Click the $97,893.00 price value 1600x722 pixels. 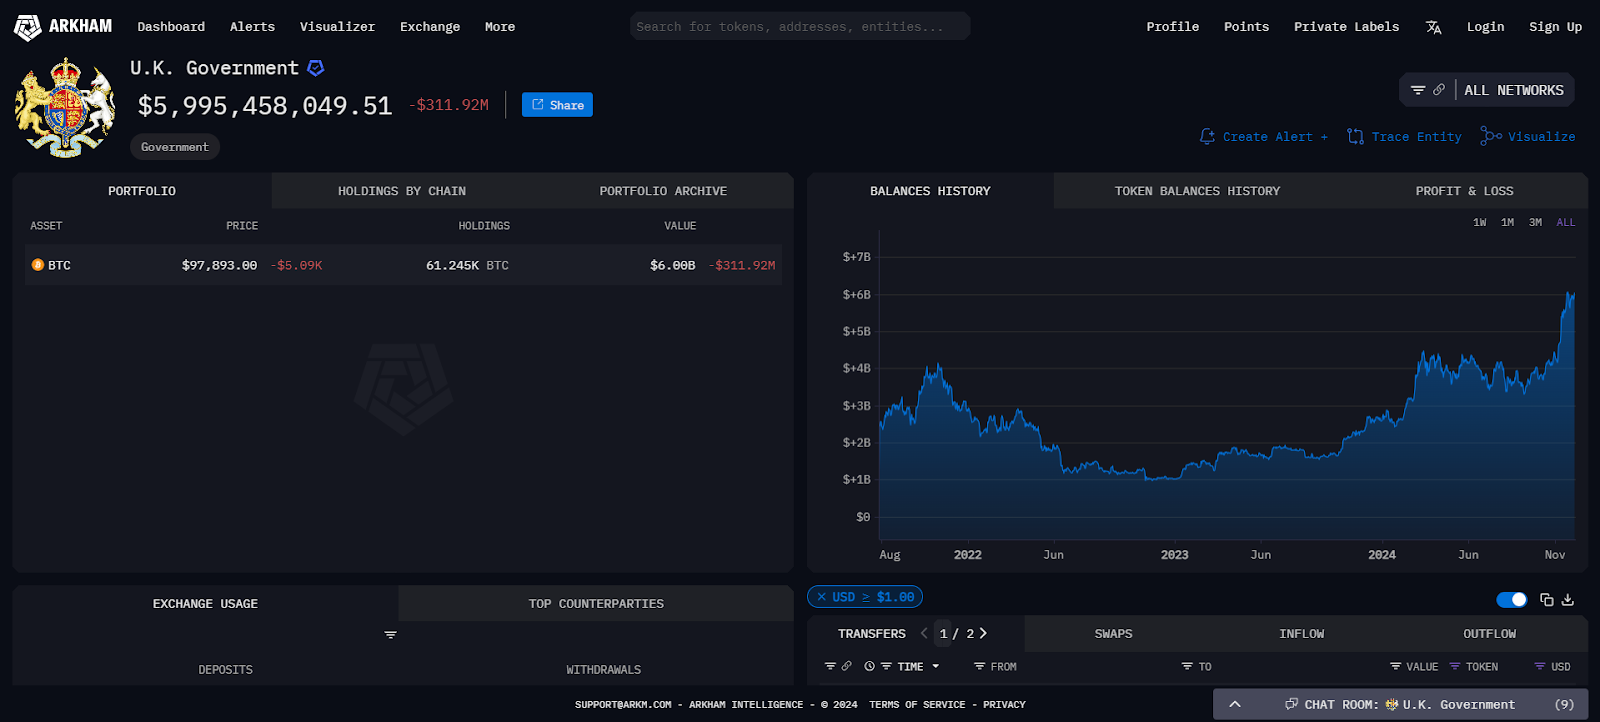[x=219, y=265]
